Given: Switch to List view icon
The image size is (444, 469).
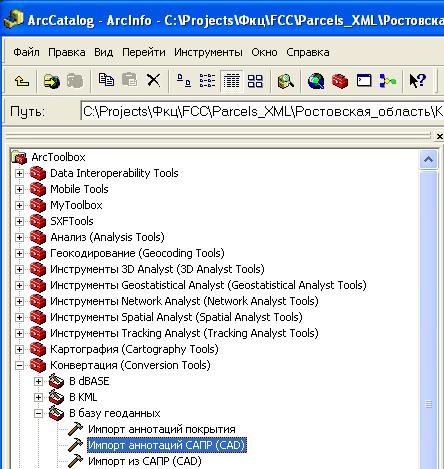Looking at the screenshot, I should coord(207,81).
